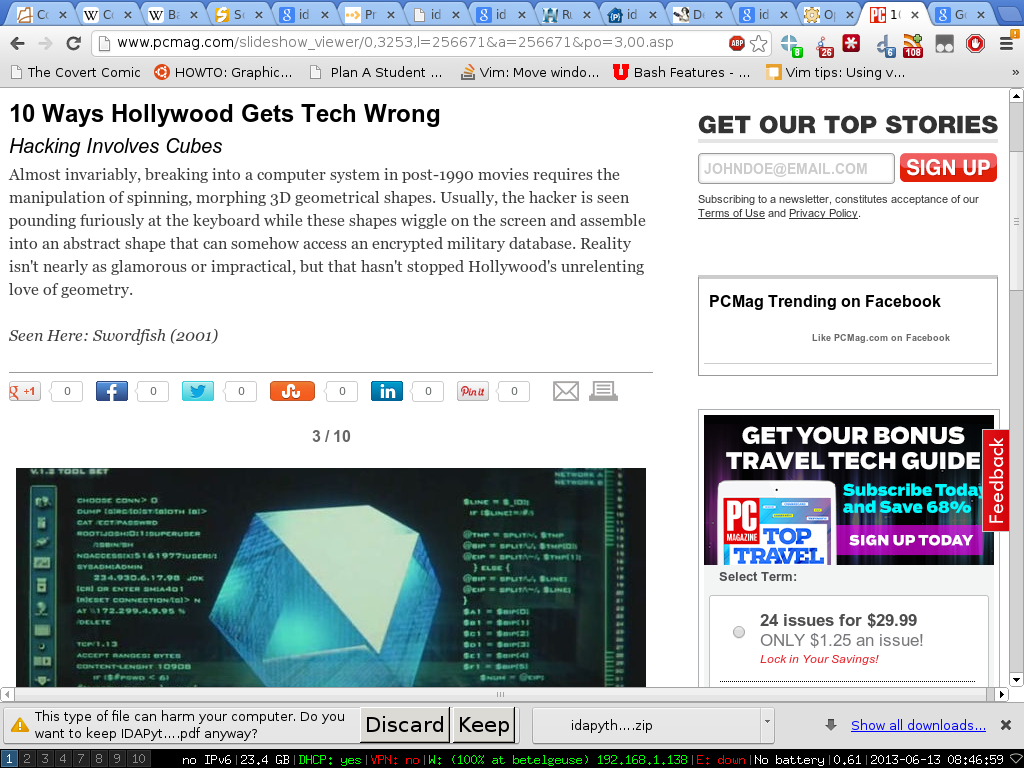Open the Terms of Use link

(x=731, y=214)
